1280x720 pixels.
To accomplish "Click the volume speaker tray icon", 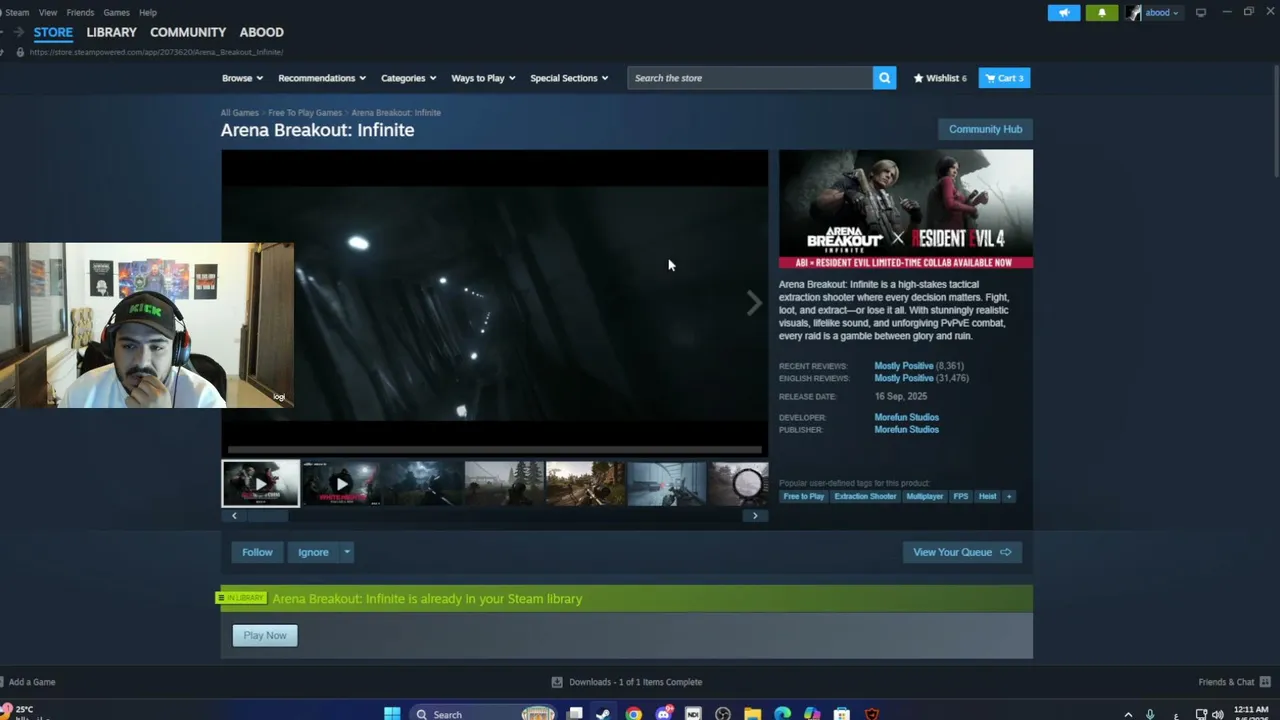I will click(1218, 714).
